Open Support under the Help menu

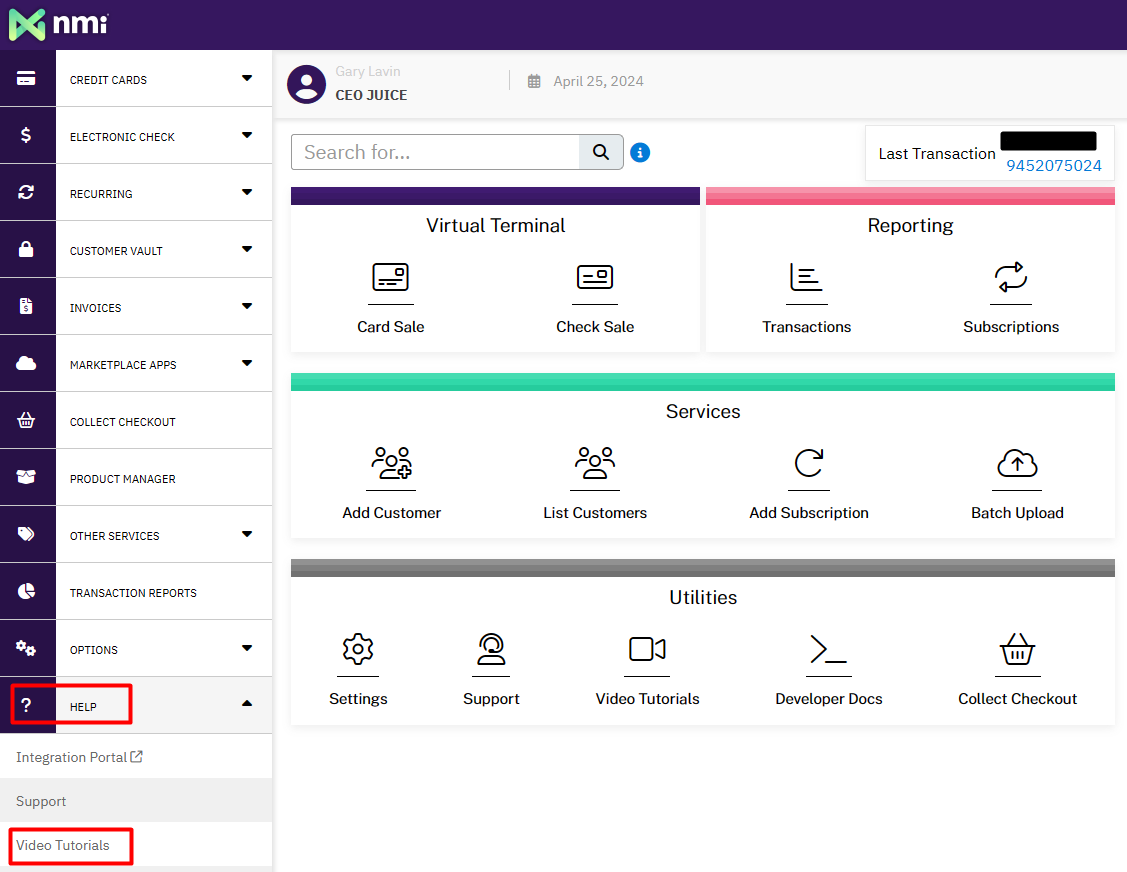tap(41, 801)
